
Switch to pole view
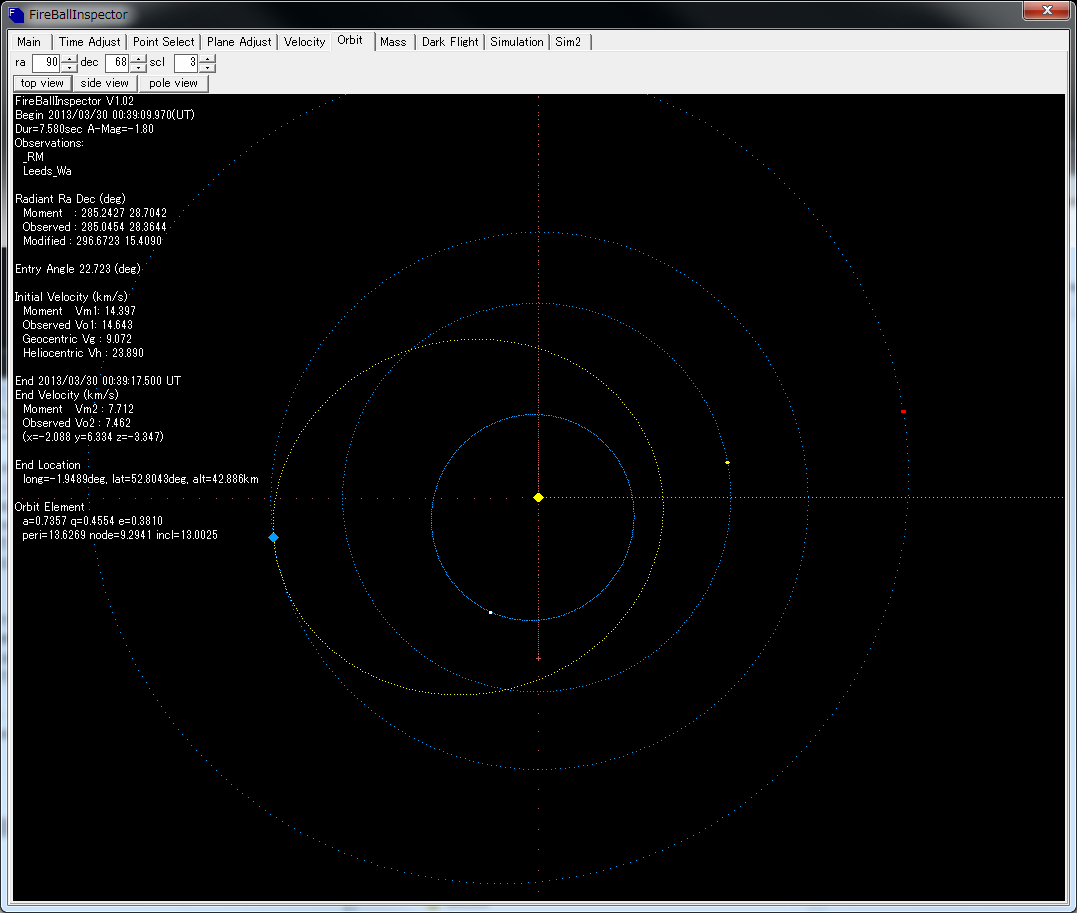[x=173, y=83]
